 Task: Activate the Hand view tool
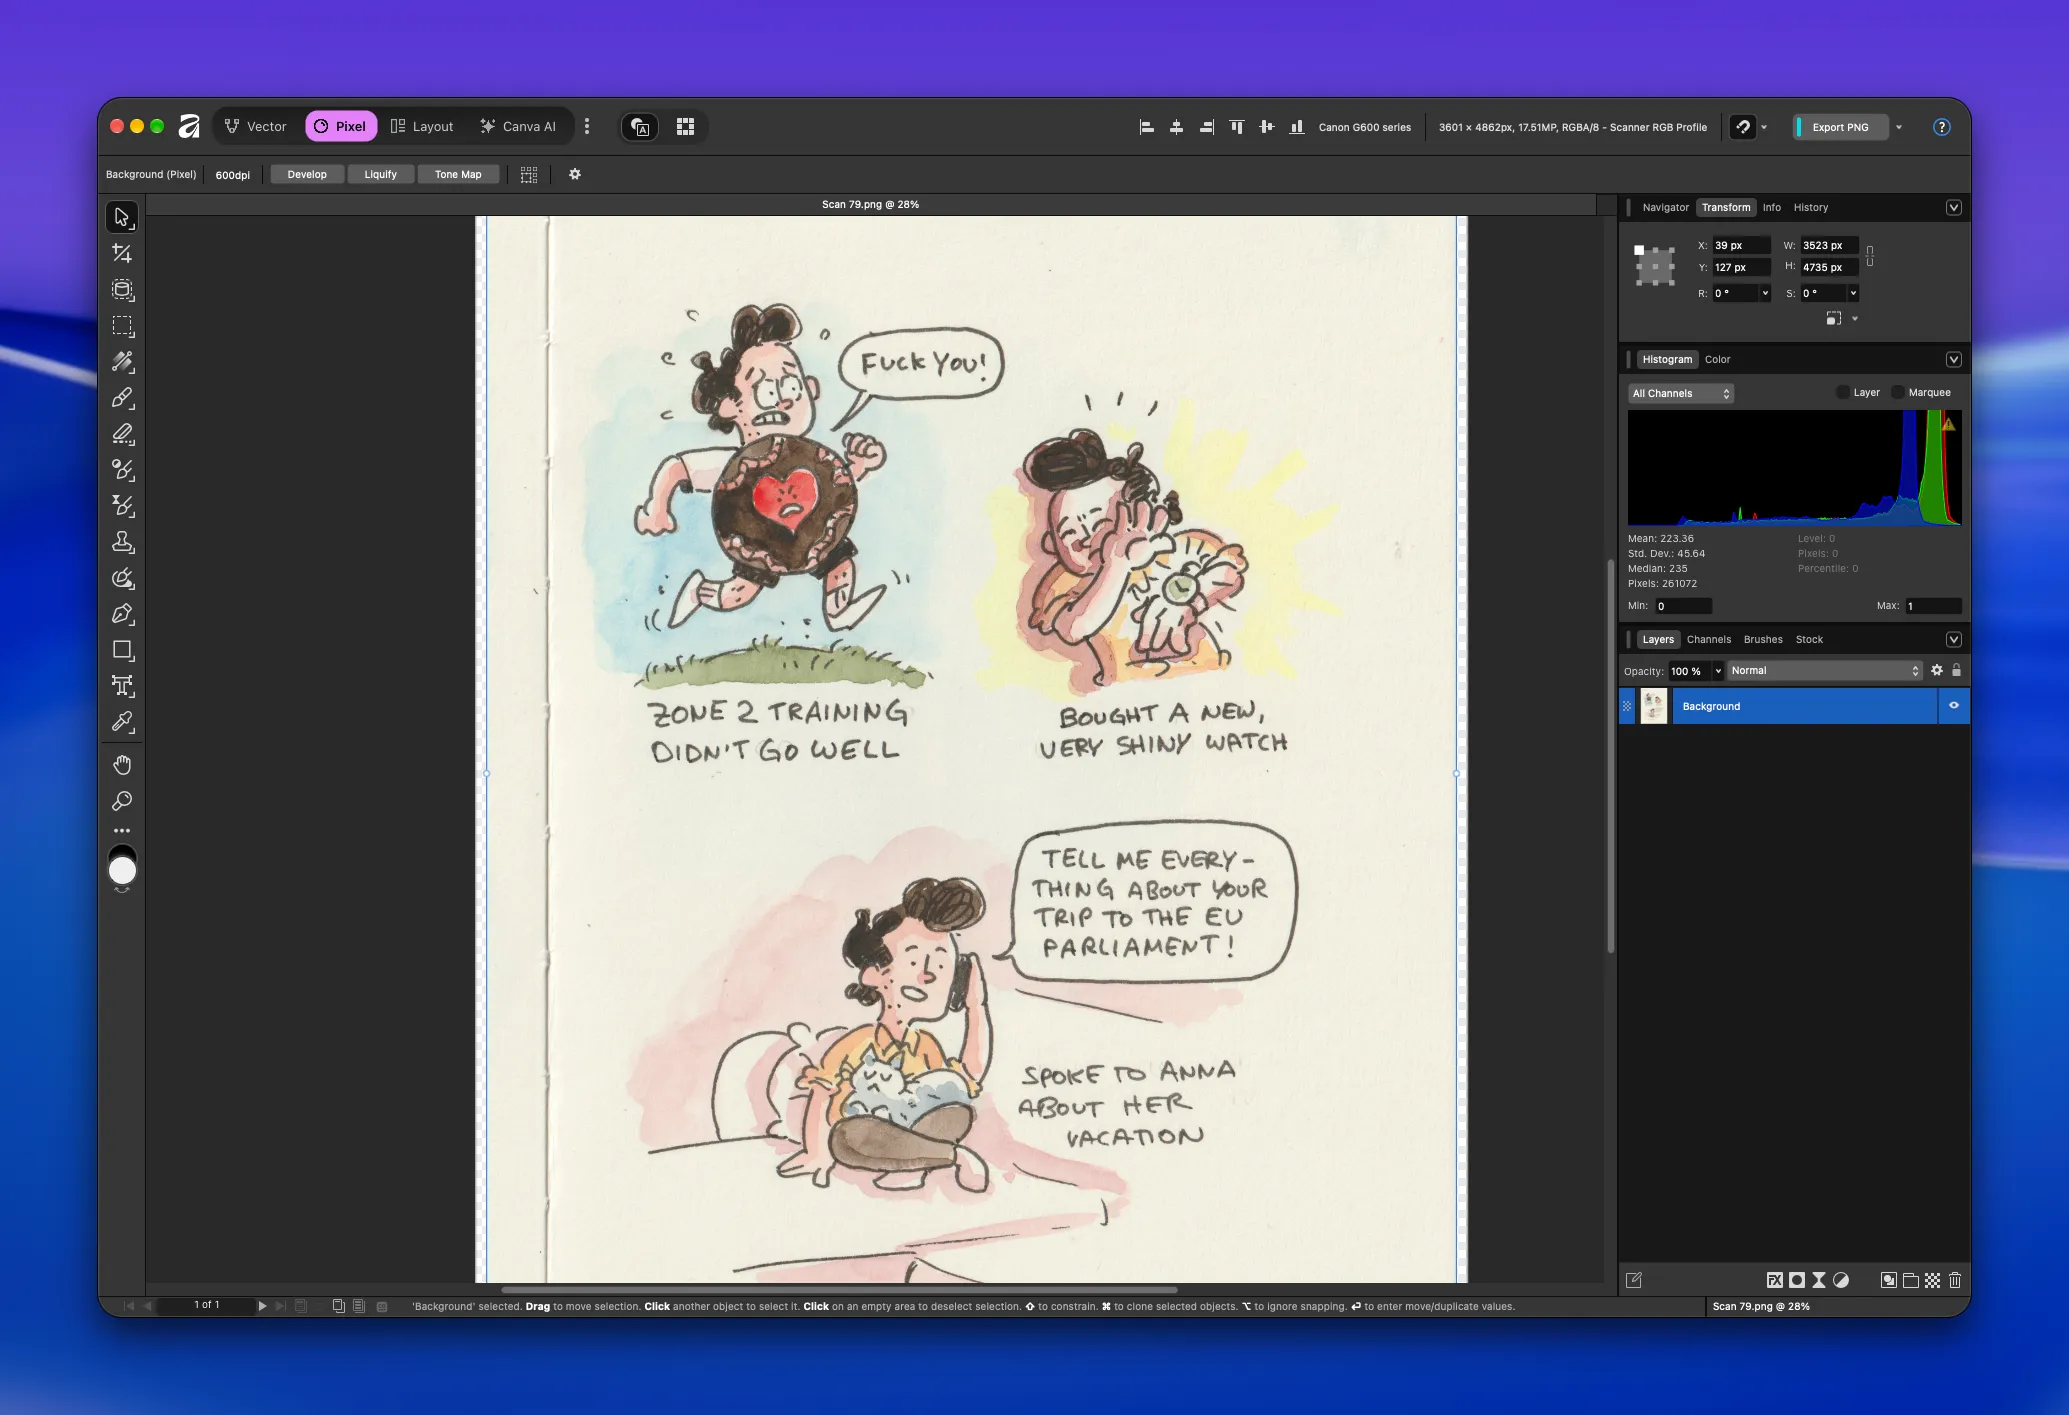(122, 765)
